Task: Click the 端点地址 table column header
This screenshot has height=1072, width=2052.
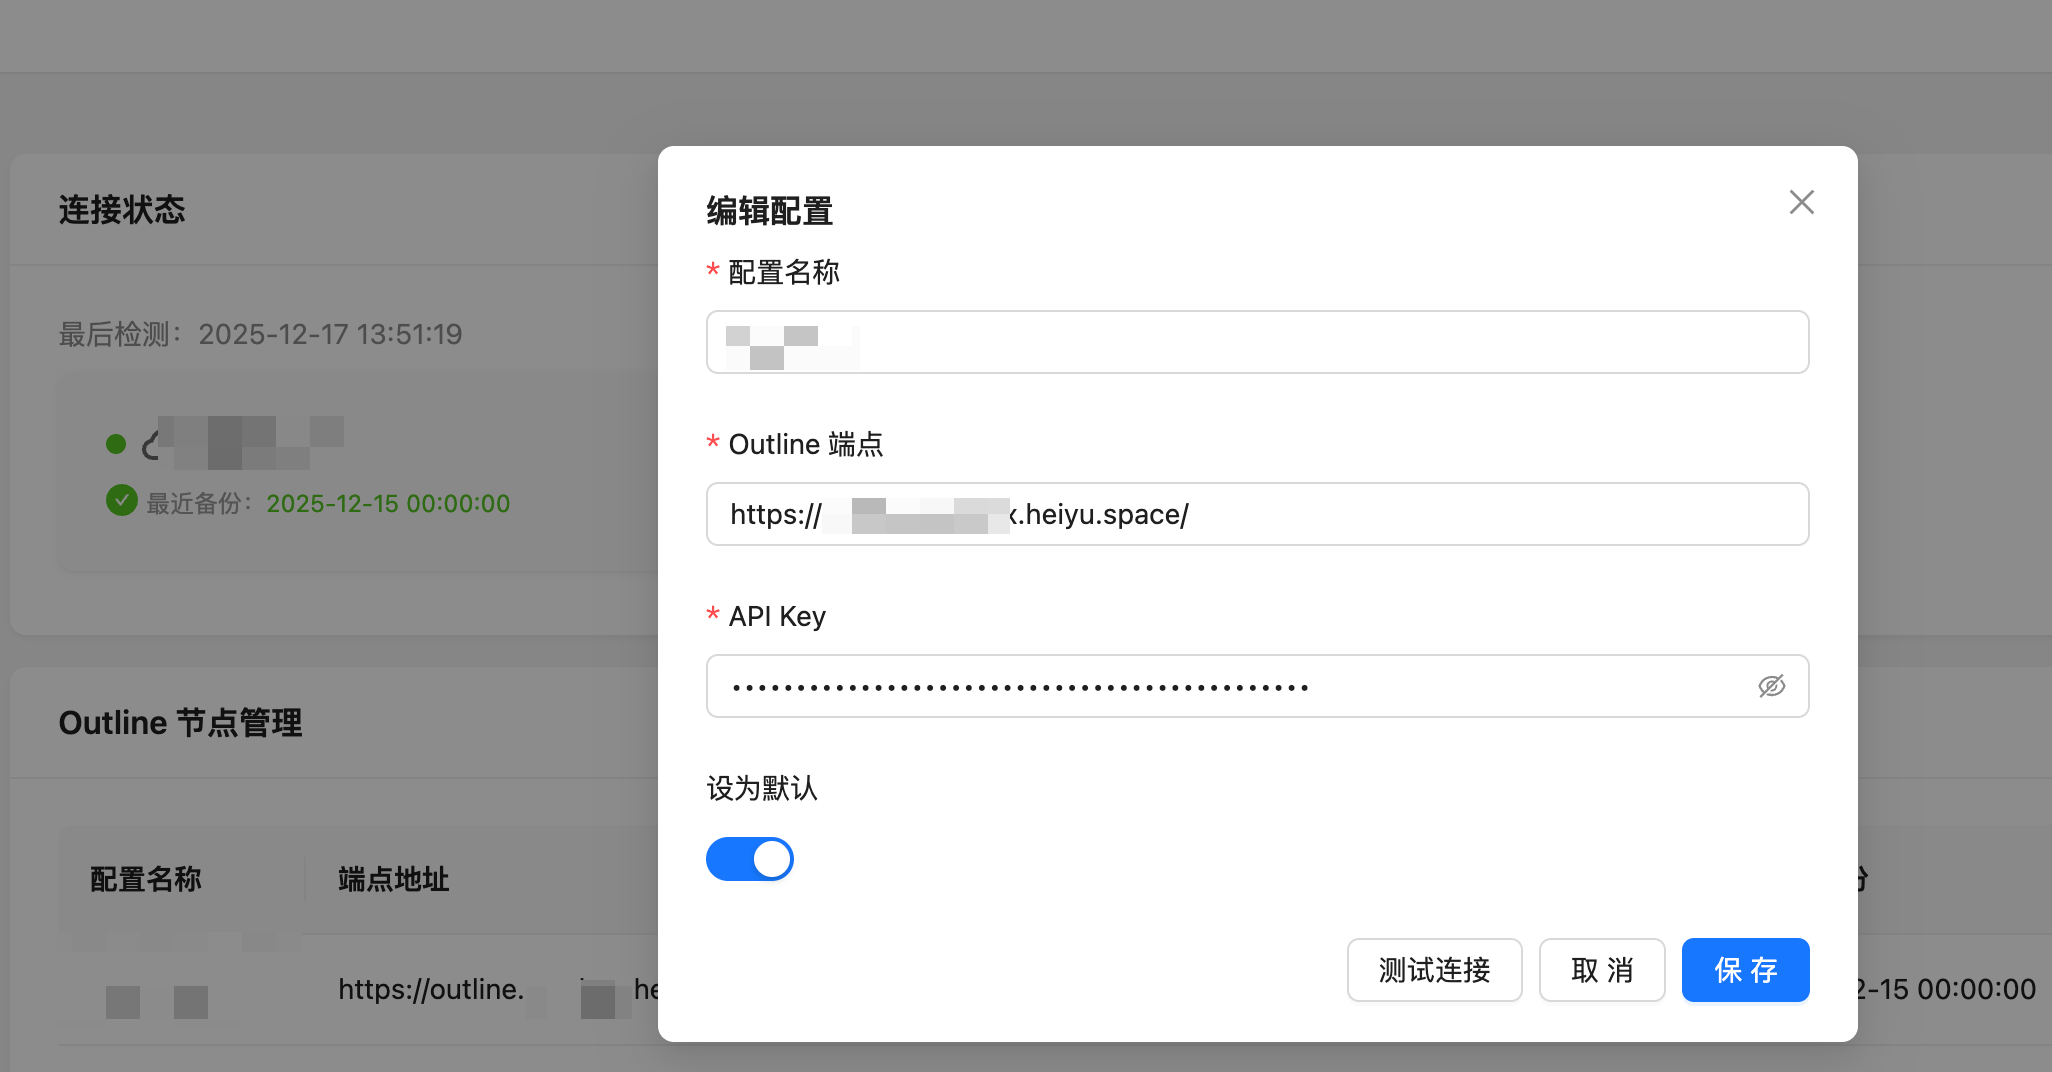Action: click(x=394, y=879)
